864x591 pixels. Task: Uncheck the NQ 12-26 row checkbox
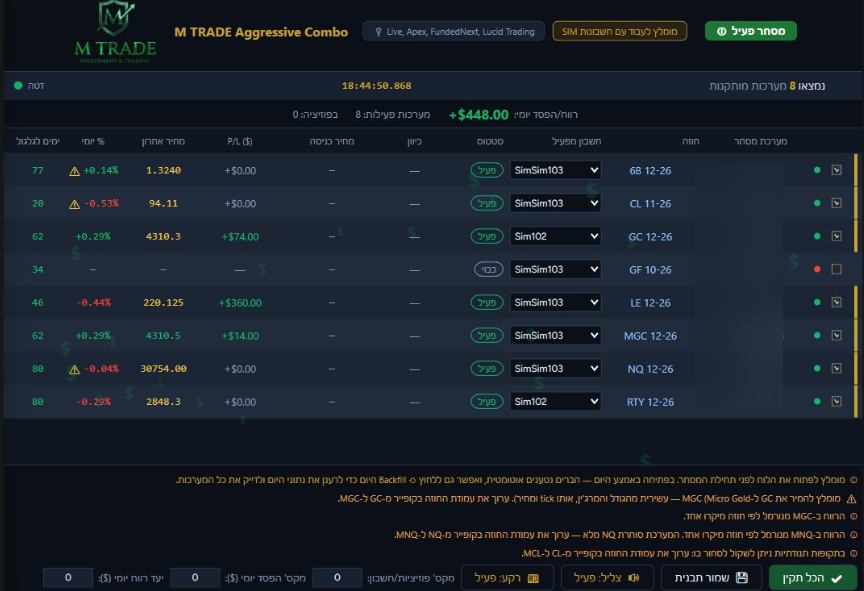coord(836,368)
